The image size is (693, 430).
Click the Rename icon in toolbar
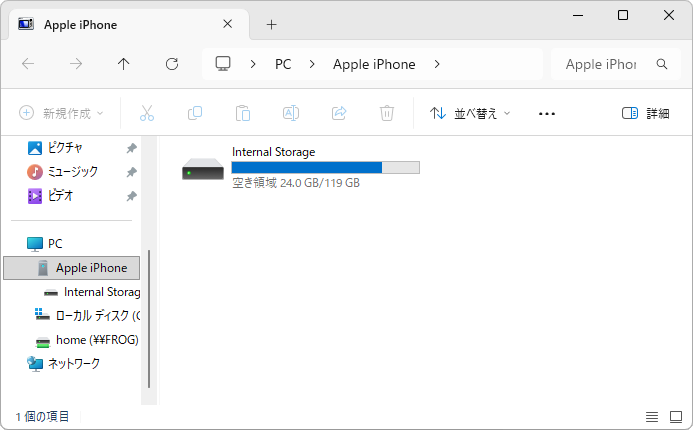pos(291,113)
